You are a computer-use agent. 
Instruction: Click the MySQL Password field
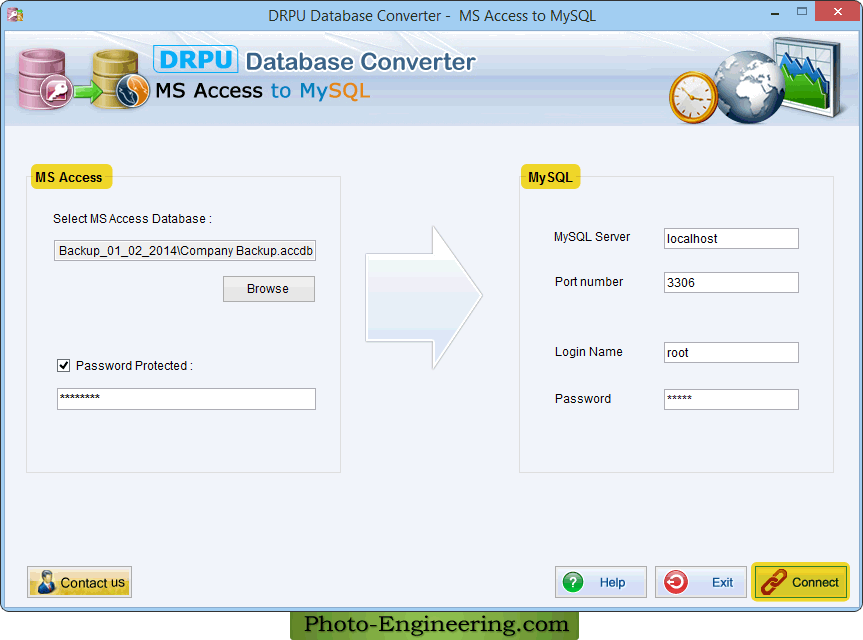pos(731,400)
